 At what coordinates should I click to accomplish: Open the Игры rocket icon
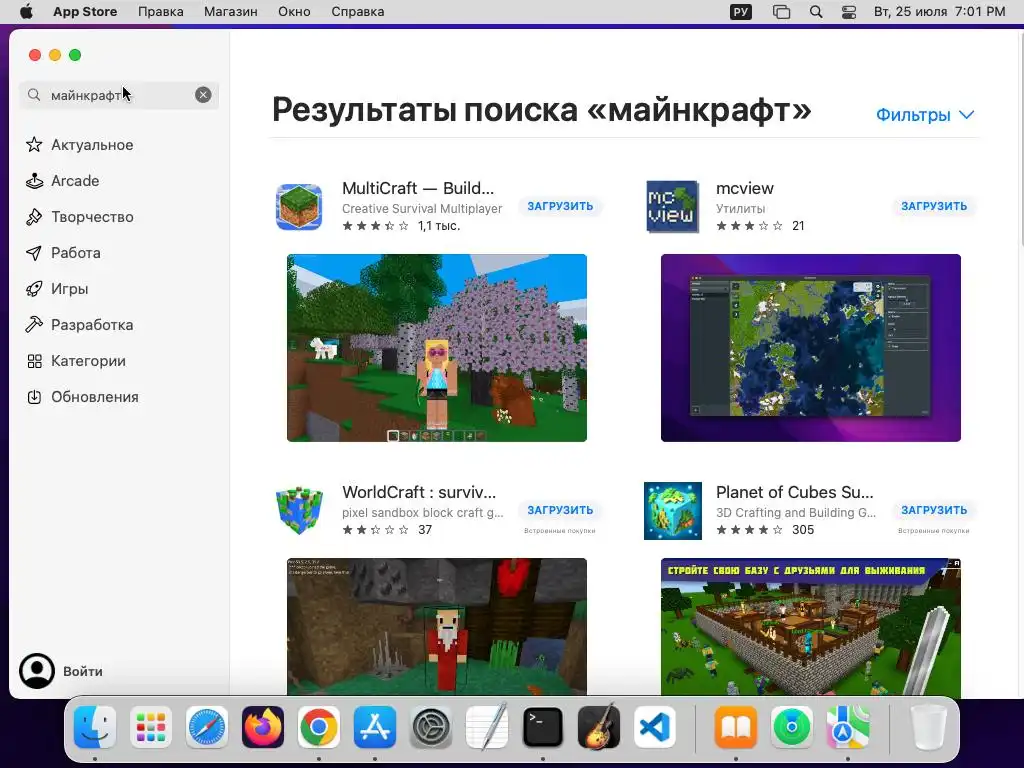34,289
